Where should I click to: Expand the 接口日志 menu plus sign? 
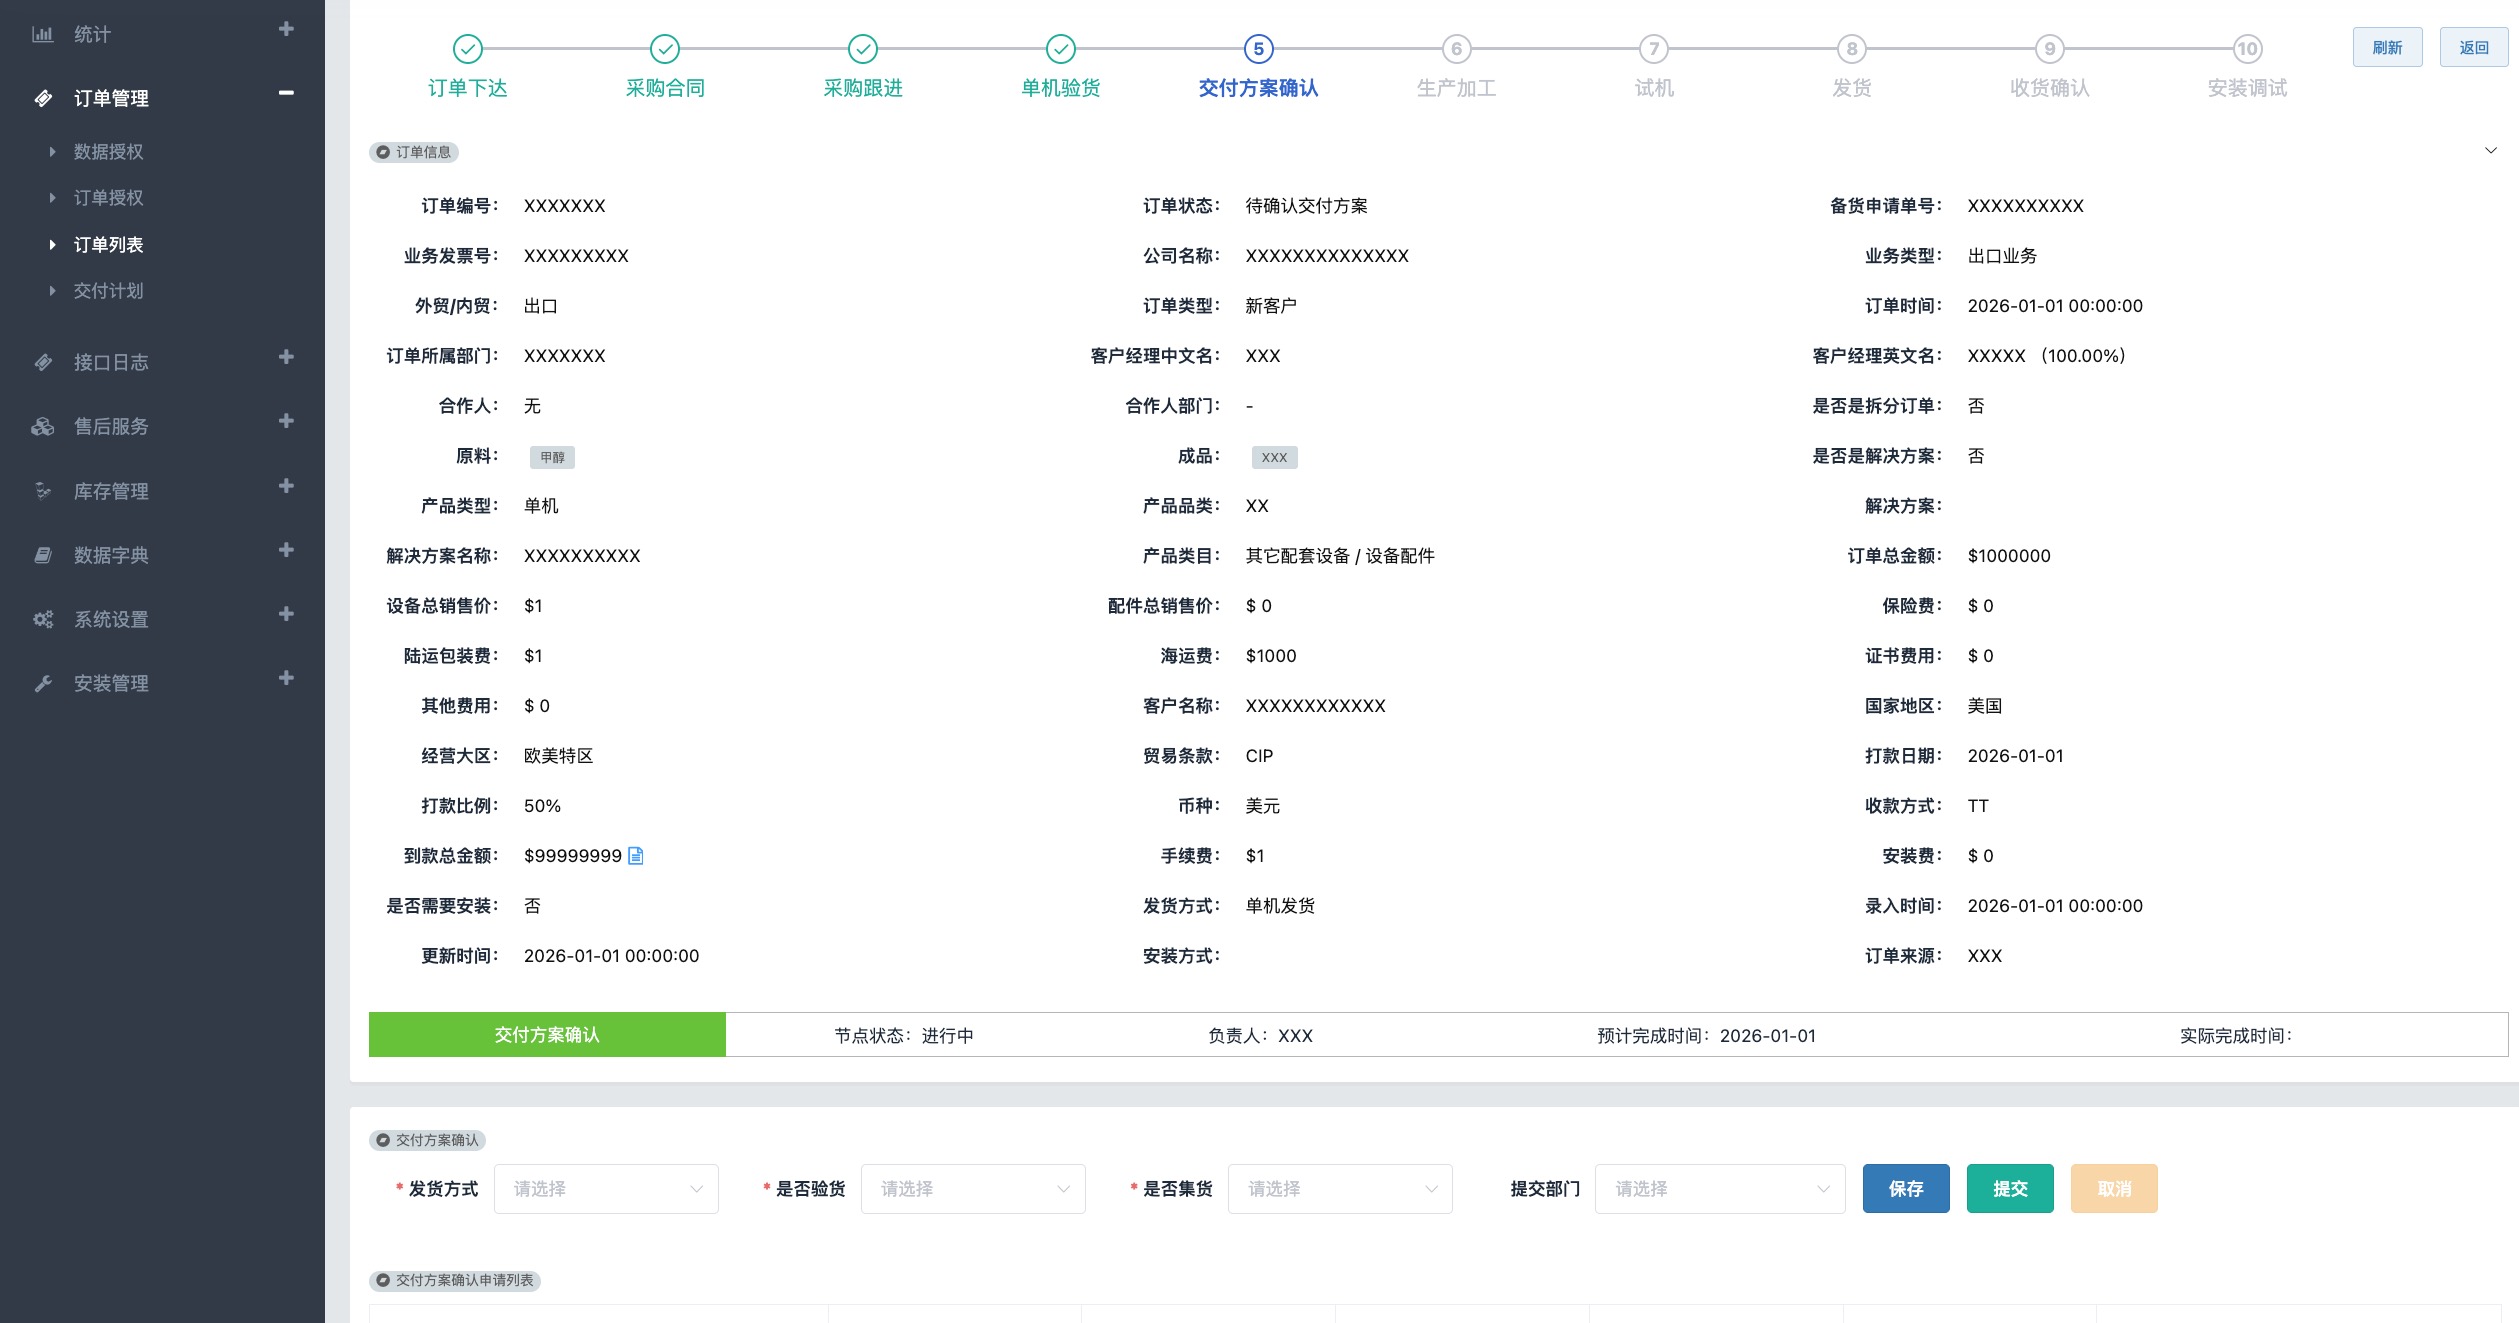(x=286, y=357)
